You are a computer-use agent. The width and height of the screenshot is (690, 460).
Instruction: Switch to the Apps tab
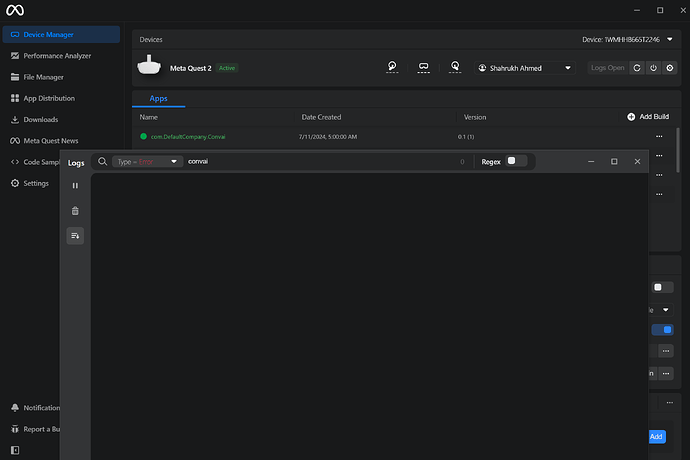(x=158, y=99)
